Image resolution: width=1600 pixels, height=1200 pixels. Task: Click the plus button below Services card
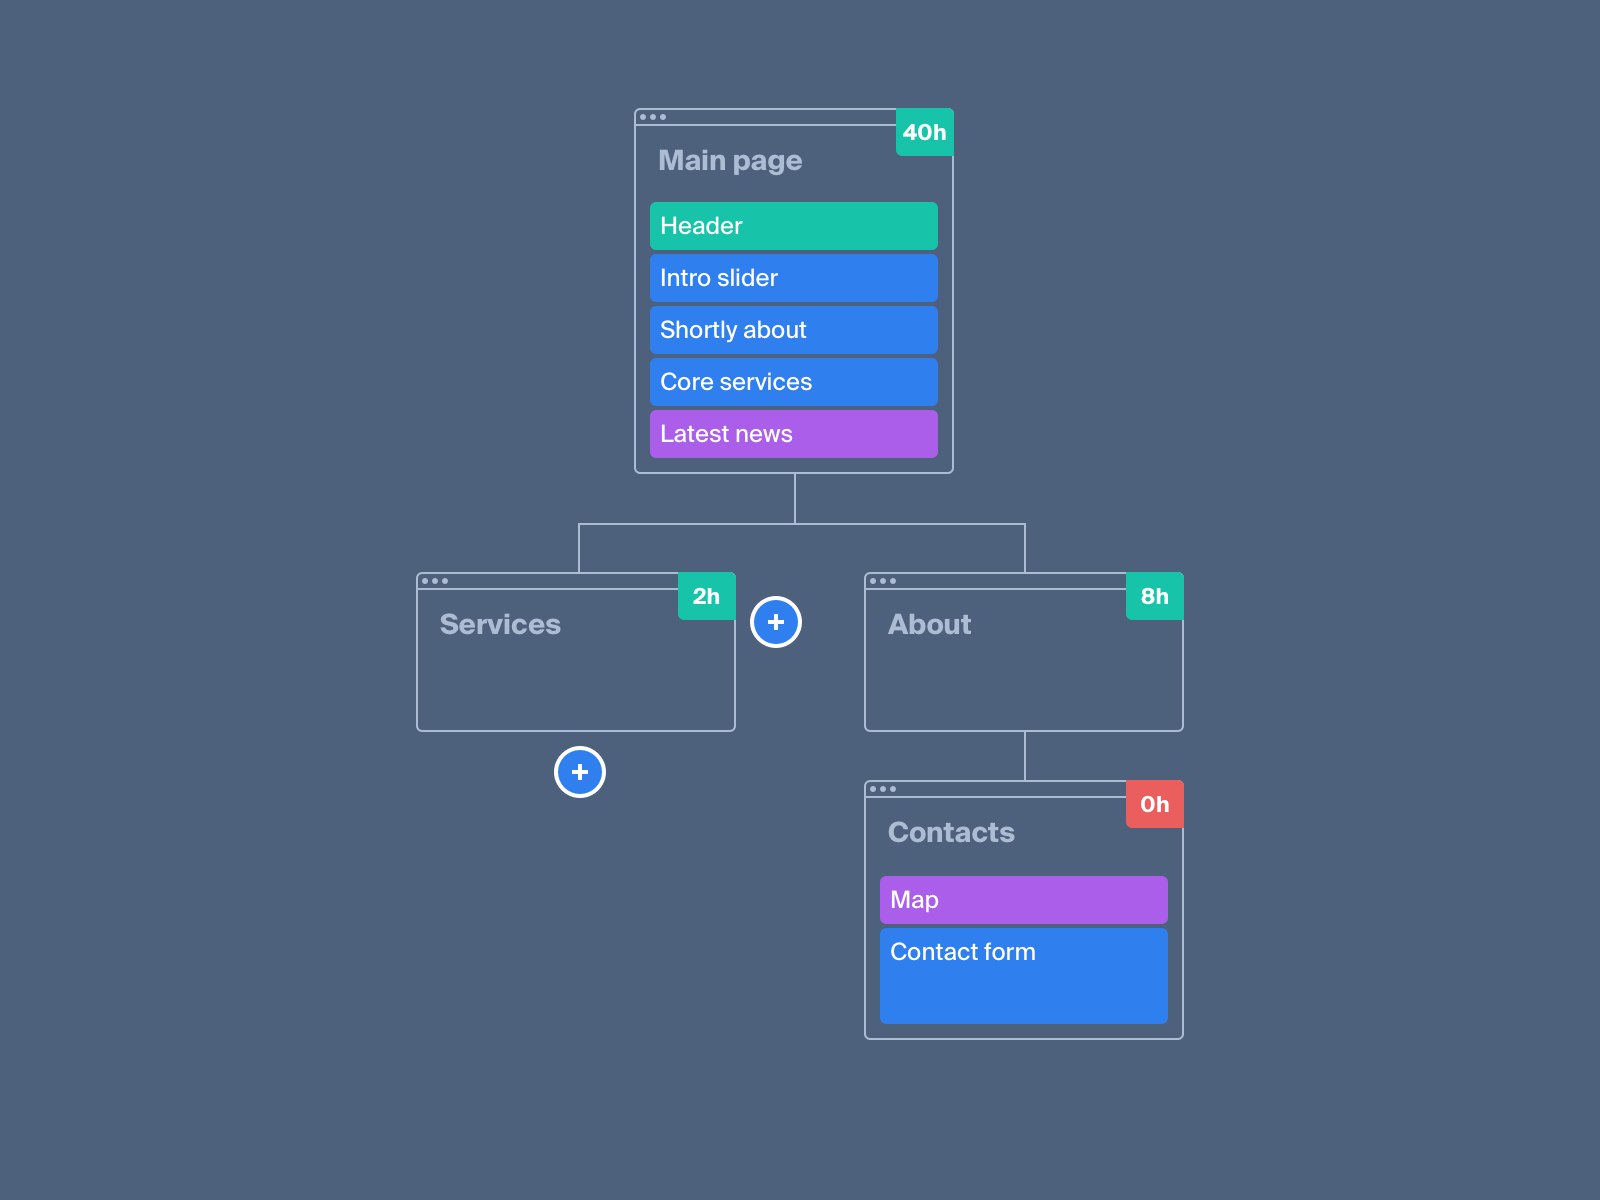(x=580, y=772)
